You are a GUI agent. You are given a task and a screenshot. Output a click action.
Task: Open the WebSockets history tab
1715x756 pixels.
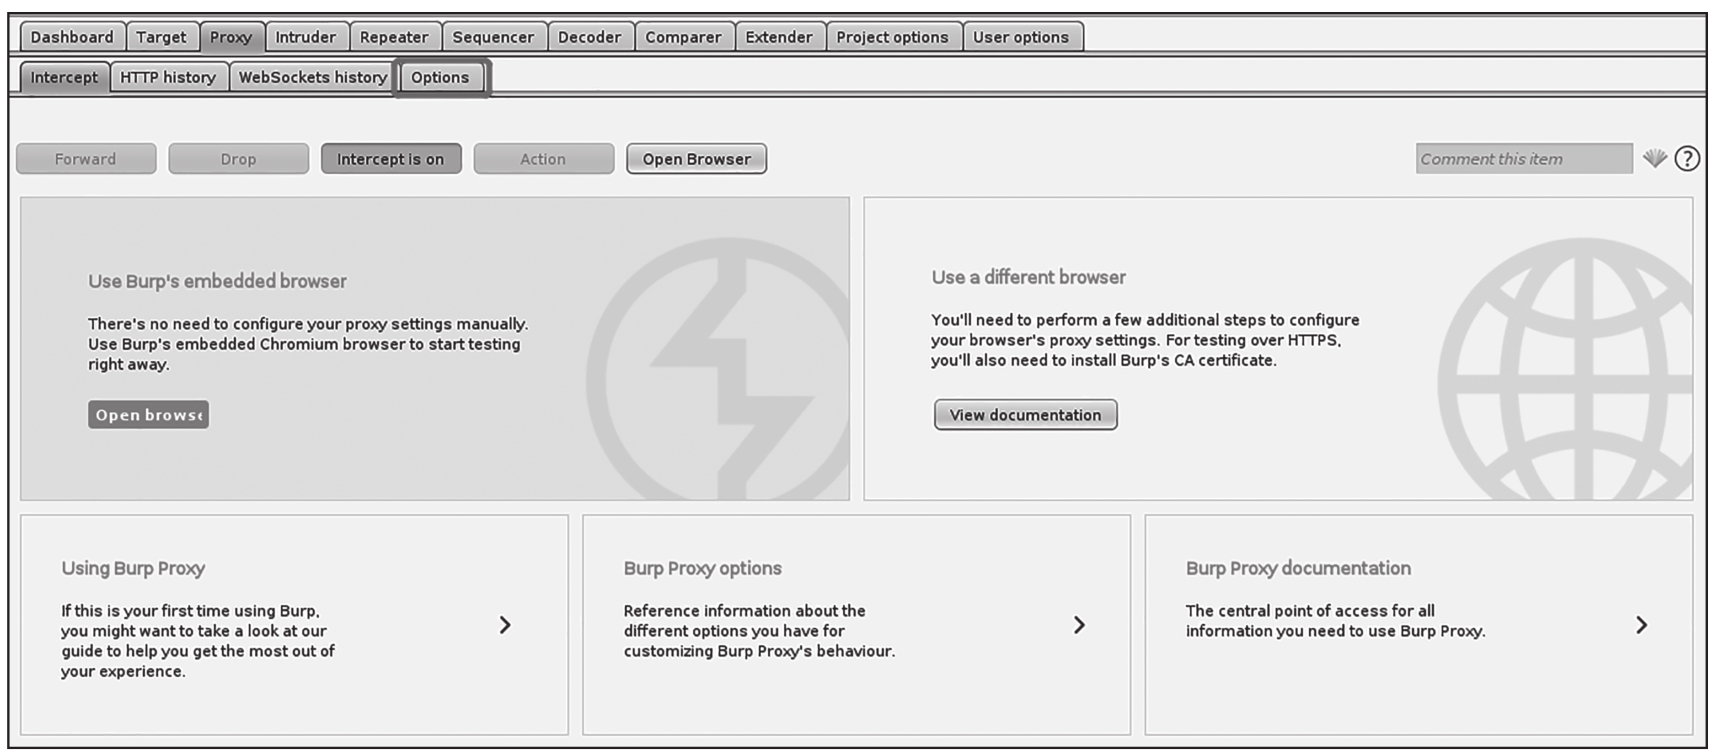(x=312, y=78)
